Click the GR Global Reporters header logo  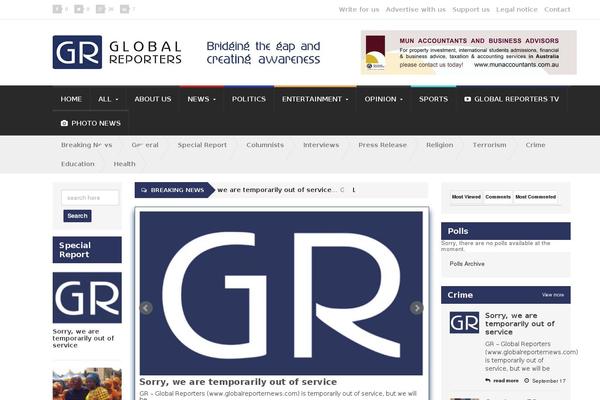[117, 52]
